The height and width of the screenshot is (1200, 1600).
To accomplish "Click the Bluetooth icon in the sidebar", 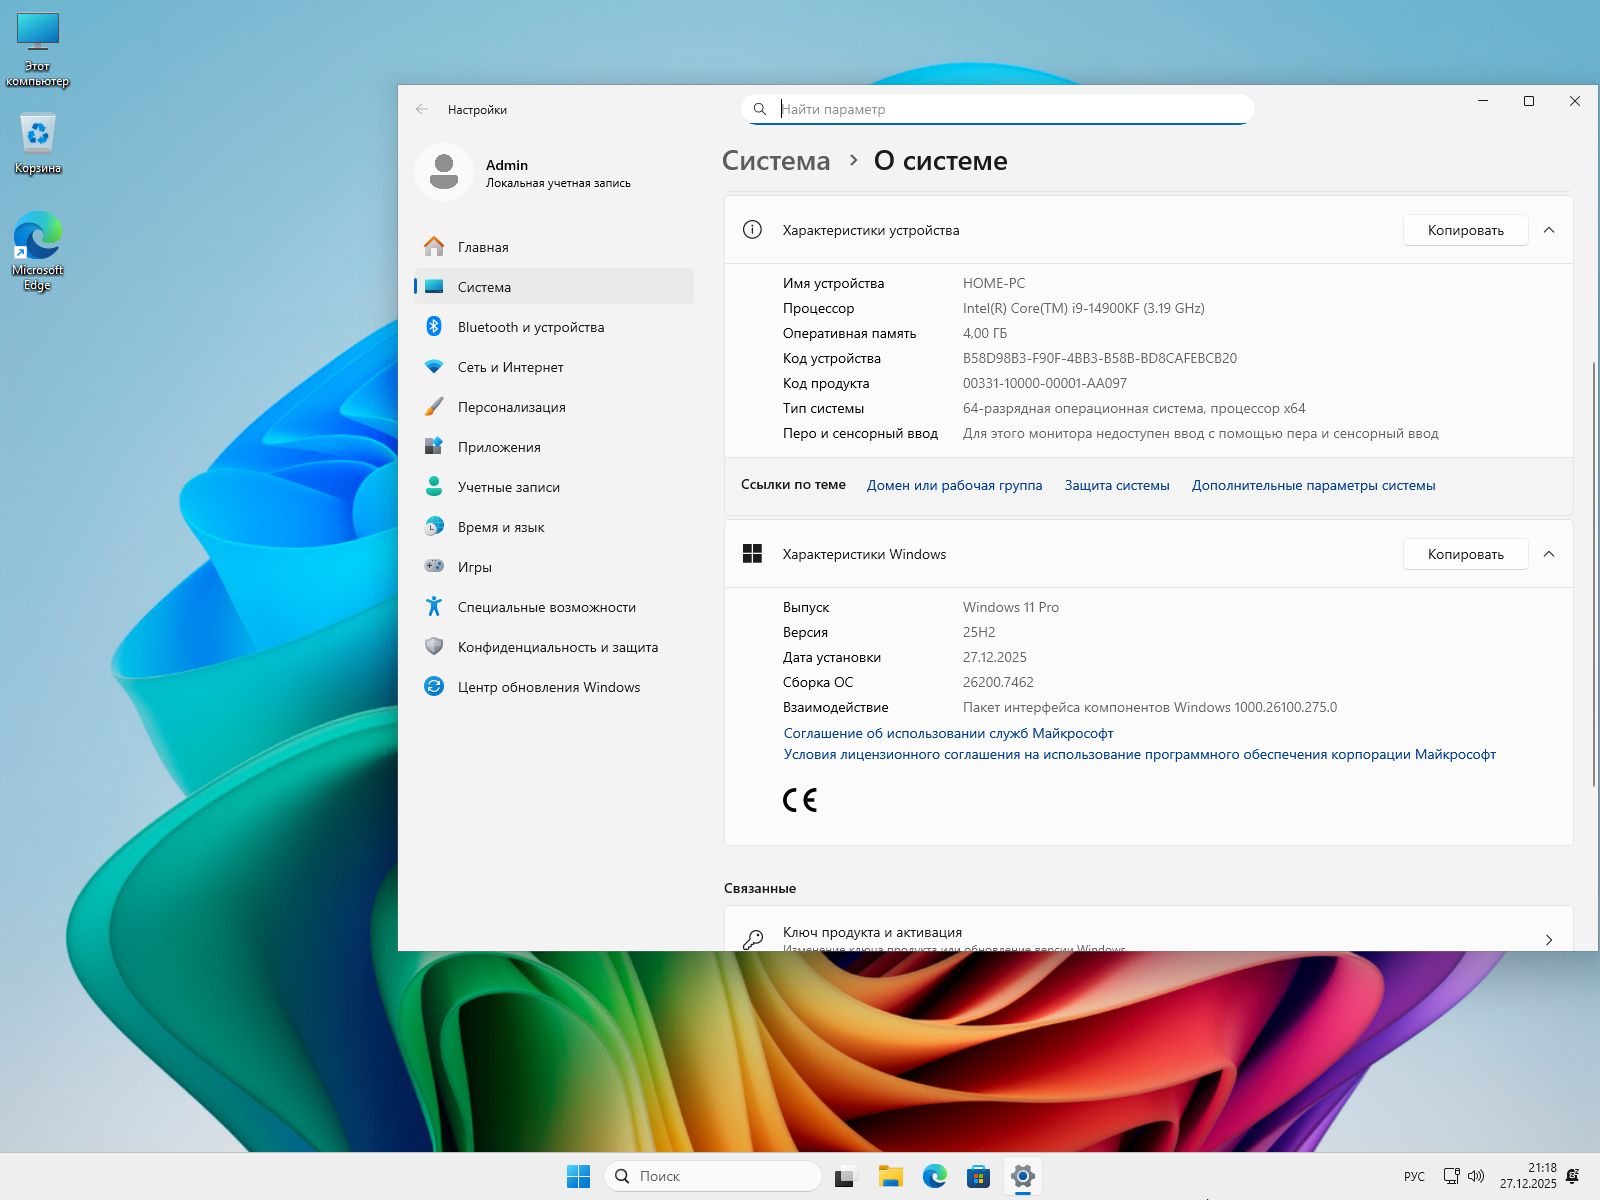I will click(x=434, y=327).
